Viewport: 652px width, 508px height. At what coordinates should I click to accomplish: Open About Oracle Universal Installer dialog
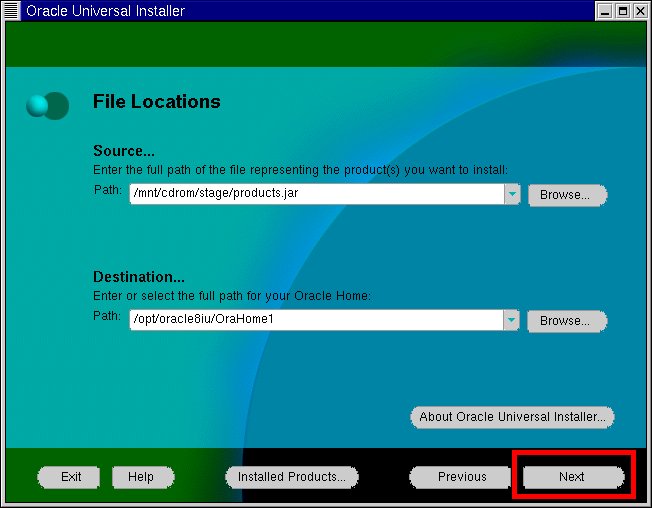(x=512, y=417)
